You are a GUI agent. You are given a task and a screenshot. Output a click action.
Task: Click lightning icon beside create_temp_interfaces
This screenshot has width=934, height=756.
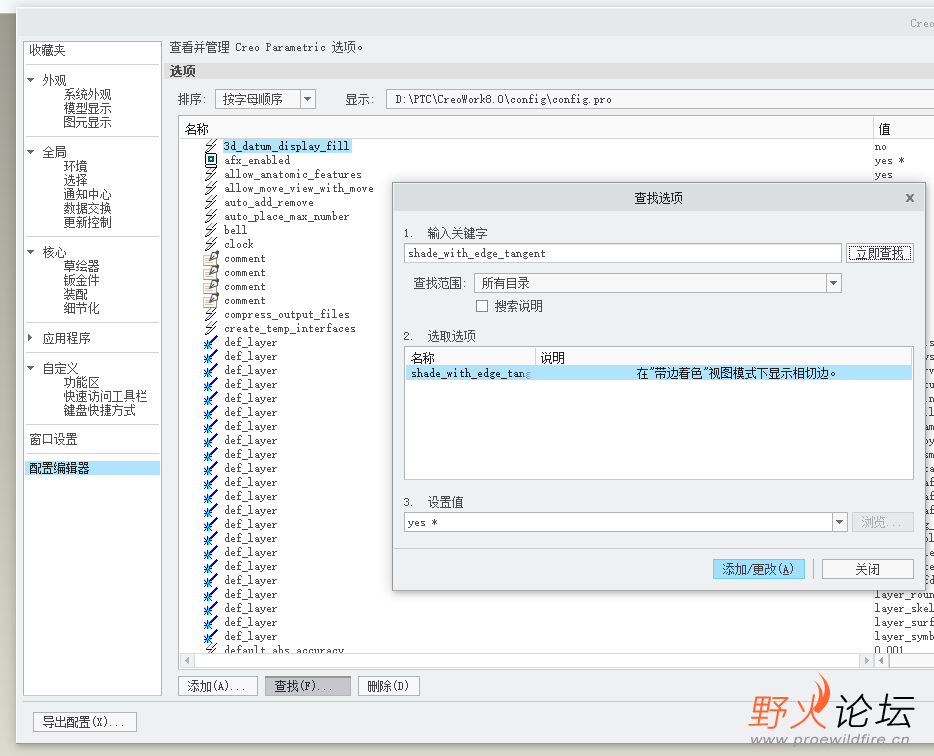211,328
